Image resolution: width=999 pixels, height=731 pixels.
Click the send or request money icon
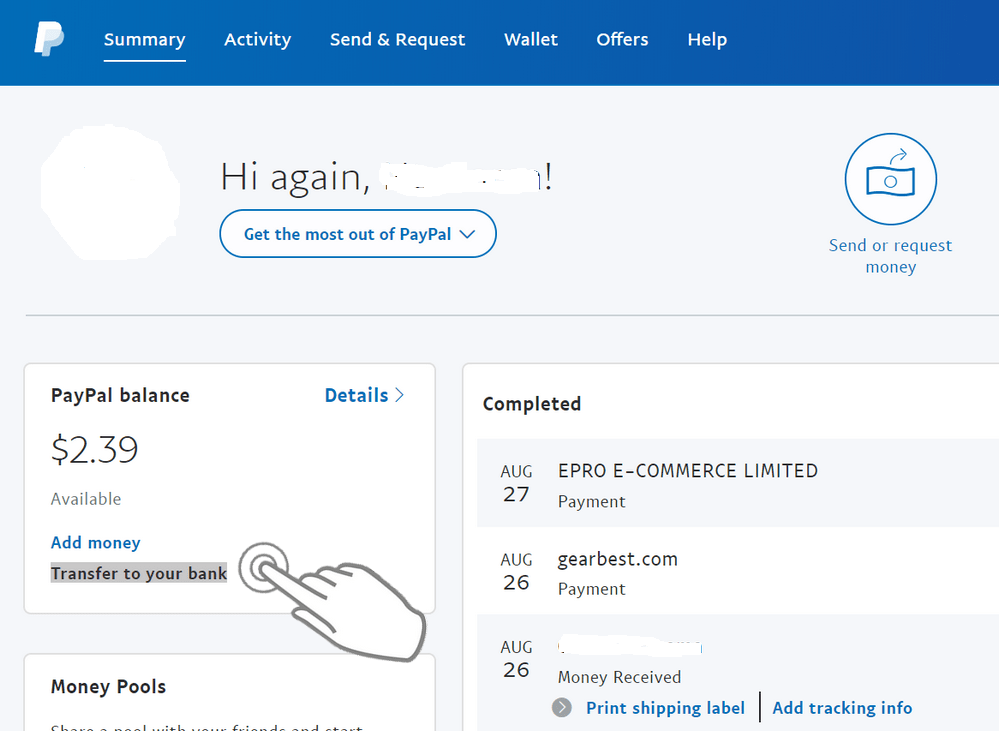(x=891, y=179)
